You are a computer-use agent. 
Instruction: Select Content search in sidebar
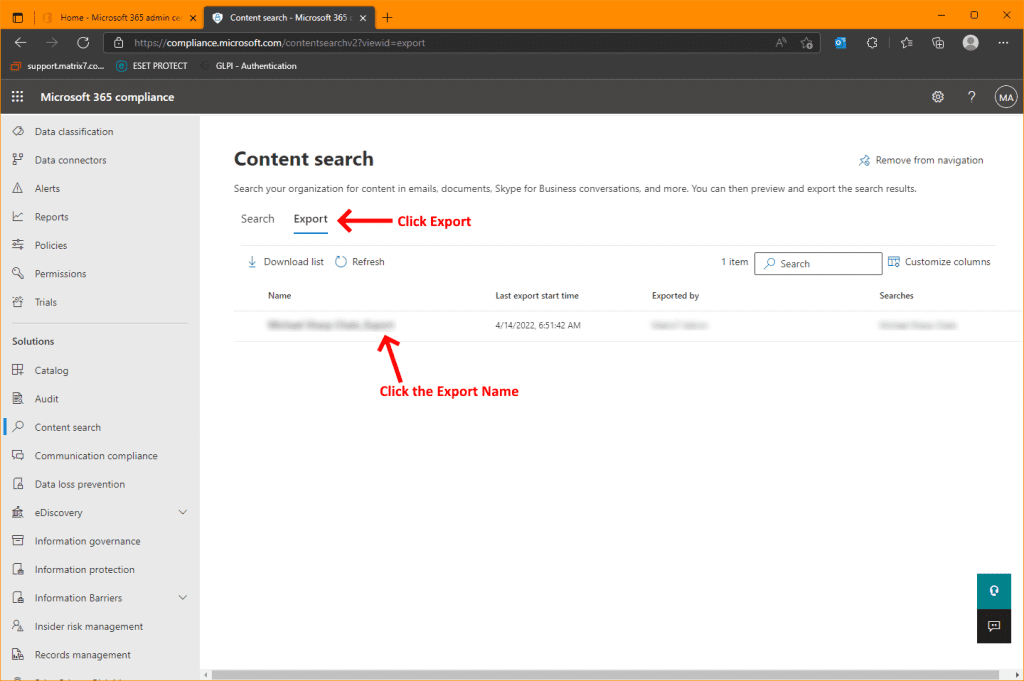(x=68, y=427)
